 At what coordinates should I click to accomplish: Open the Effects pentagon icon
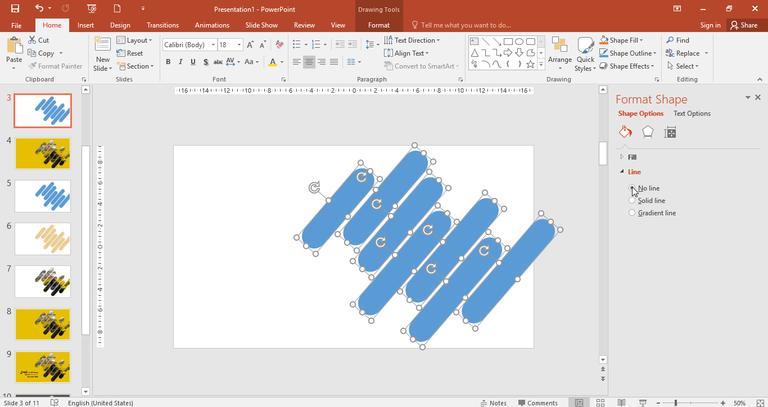[648, 132]
